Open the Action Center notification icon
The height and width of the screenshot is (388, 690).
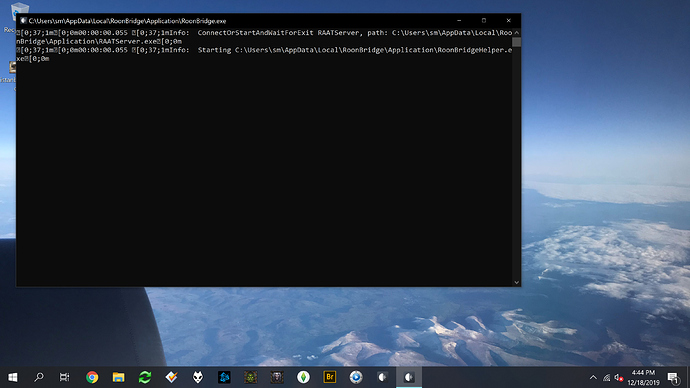[673, 377]
